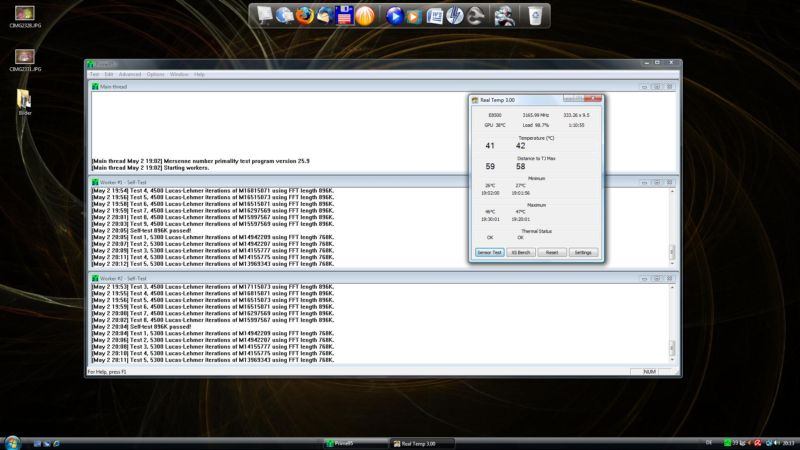Screen dimensions: 800x450
Task: Open CIMG2331.JPG desktop image
Action: [24, 60]
